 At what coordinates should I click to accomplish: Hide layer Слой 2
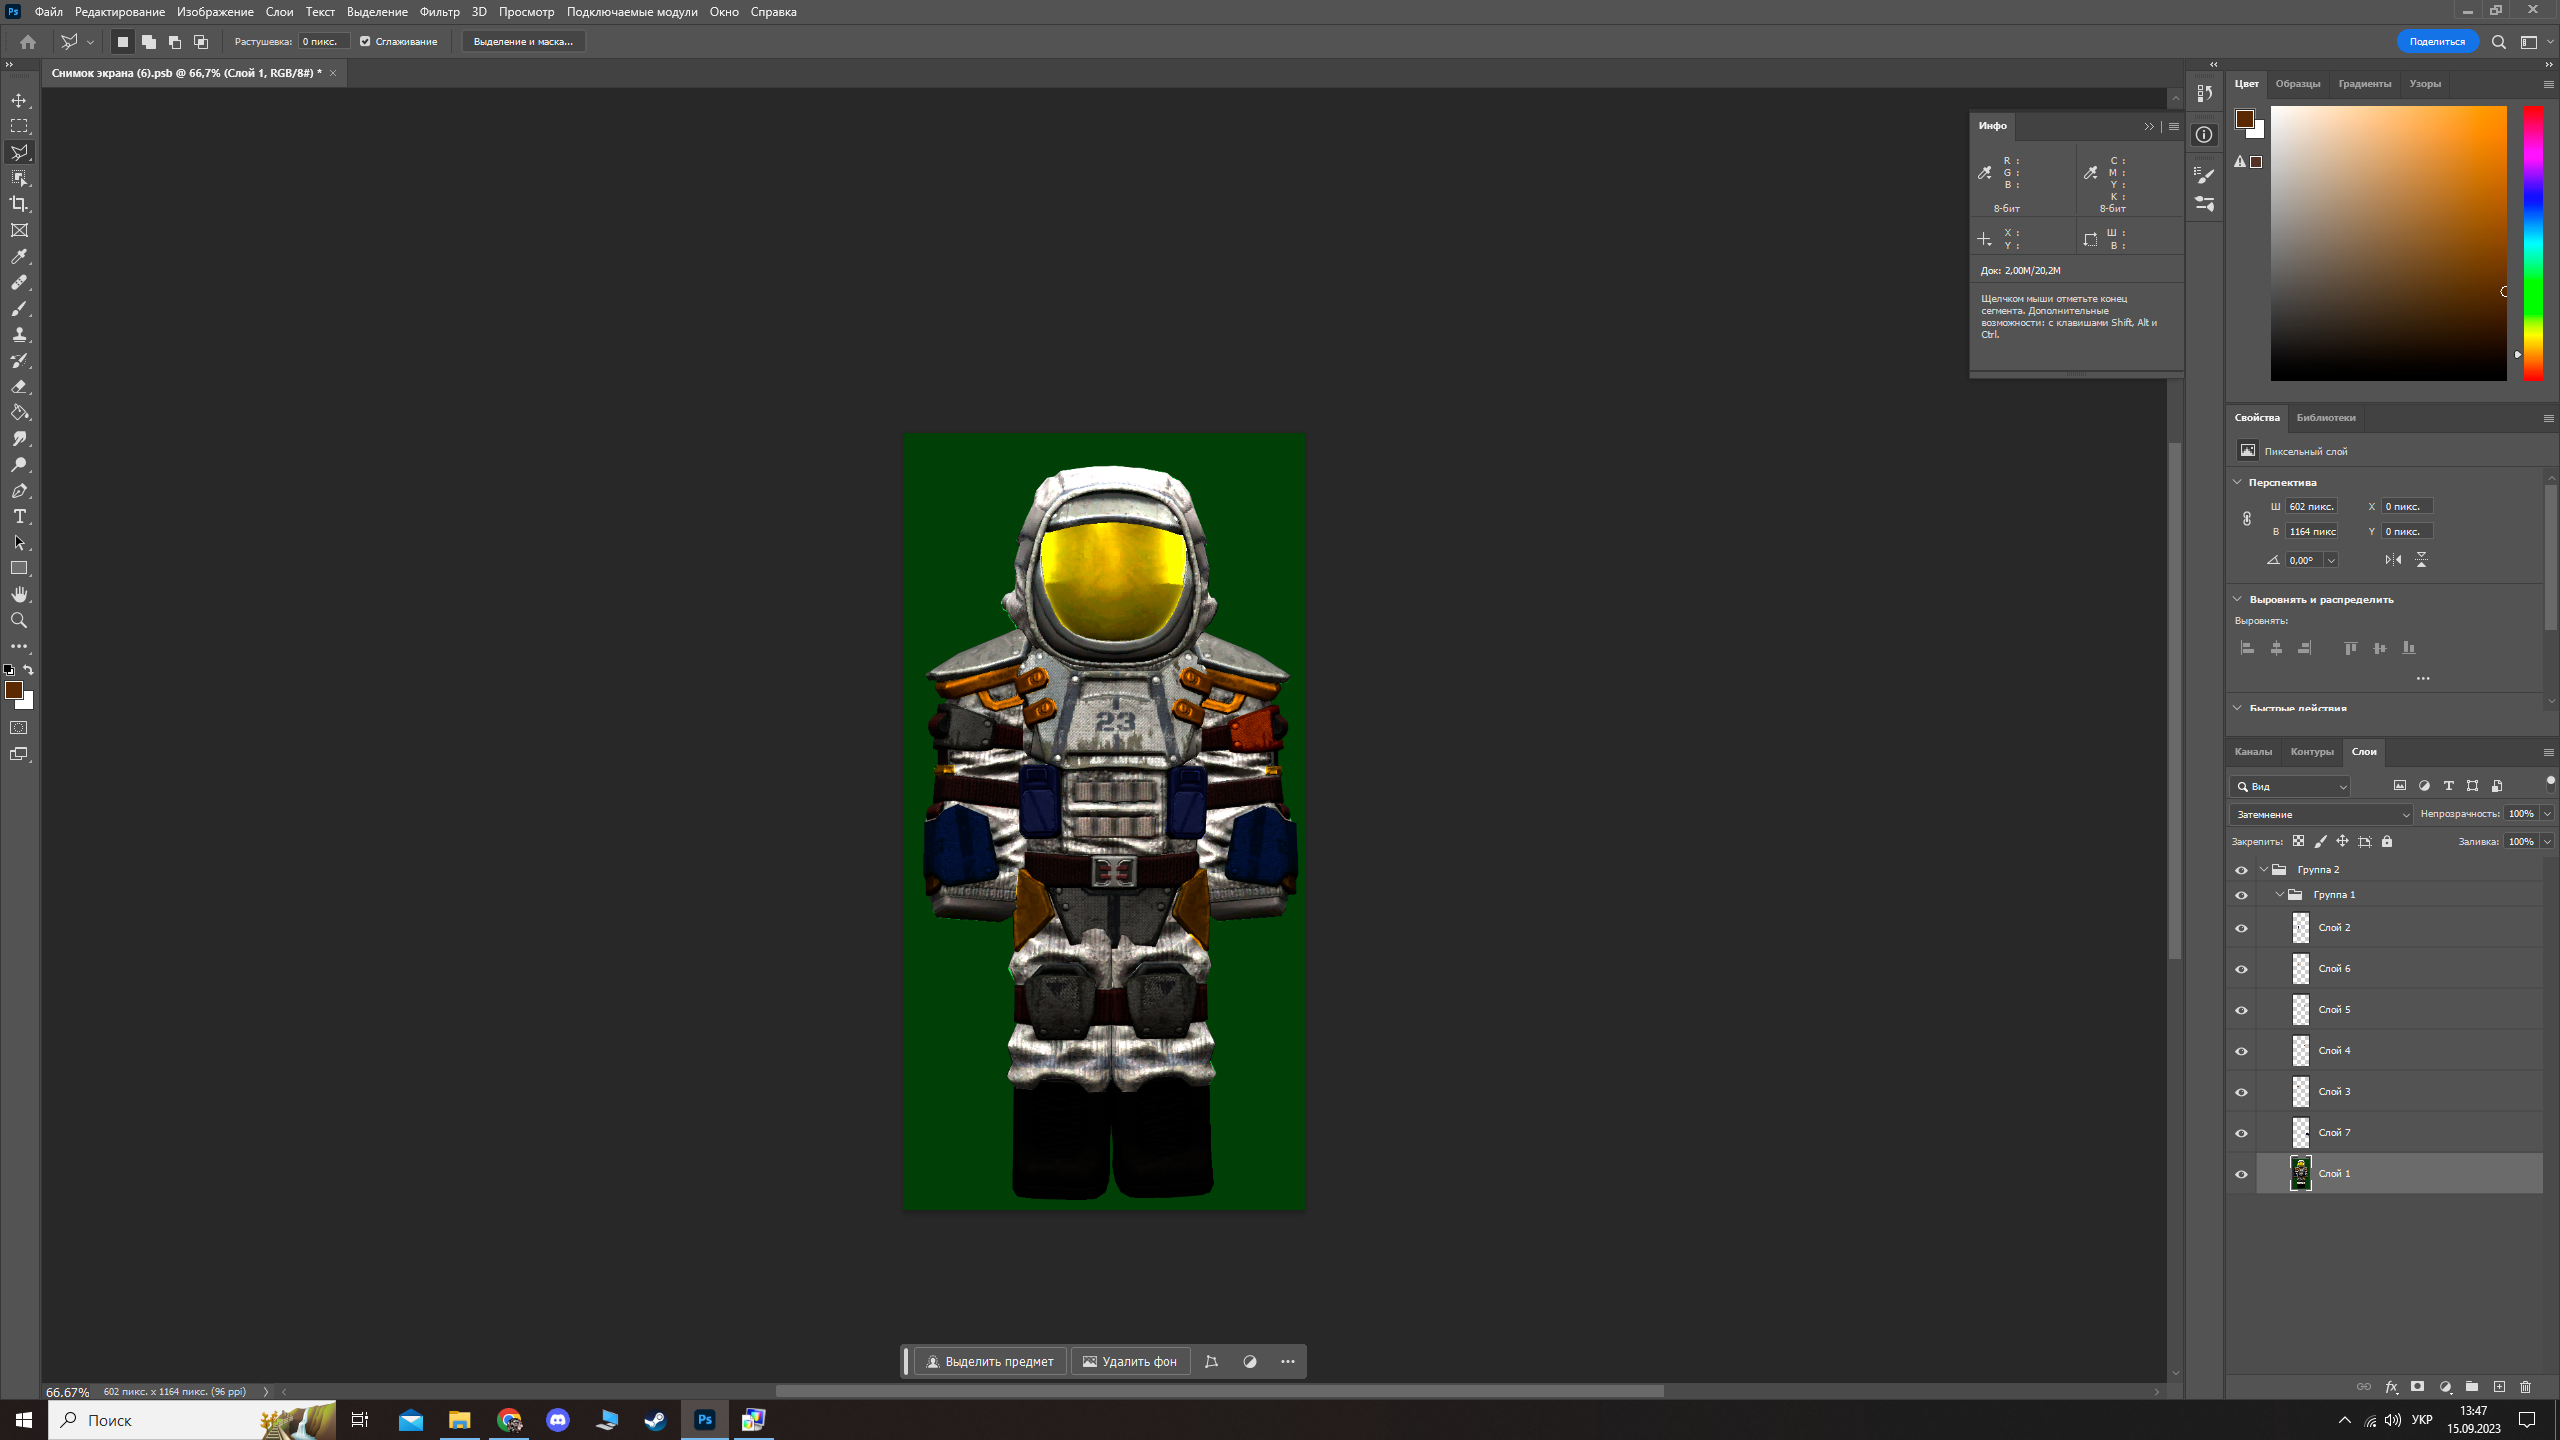(x=2241, y=928)
